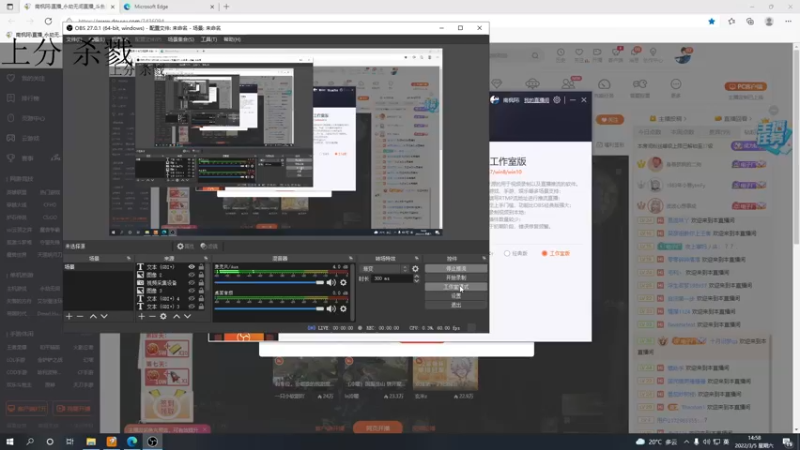Open the followed heart icon in header

579,53
